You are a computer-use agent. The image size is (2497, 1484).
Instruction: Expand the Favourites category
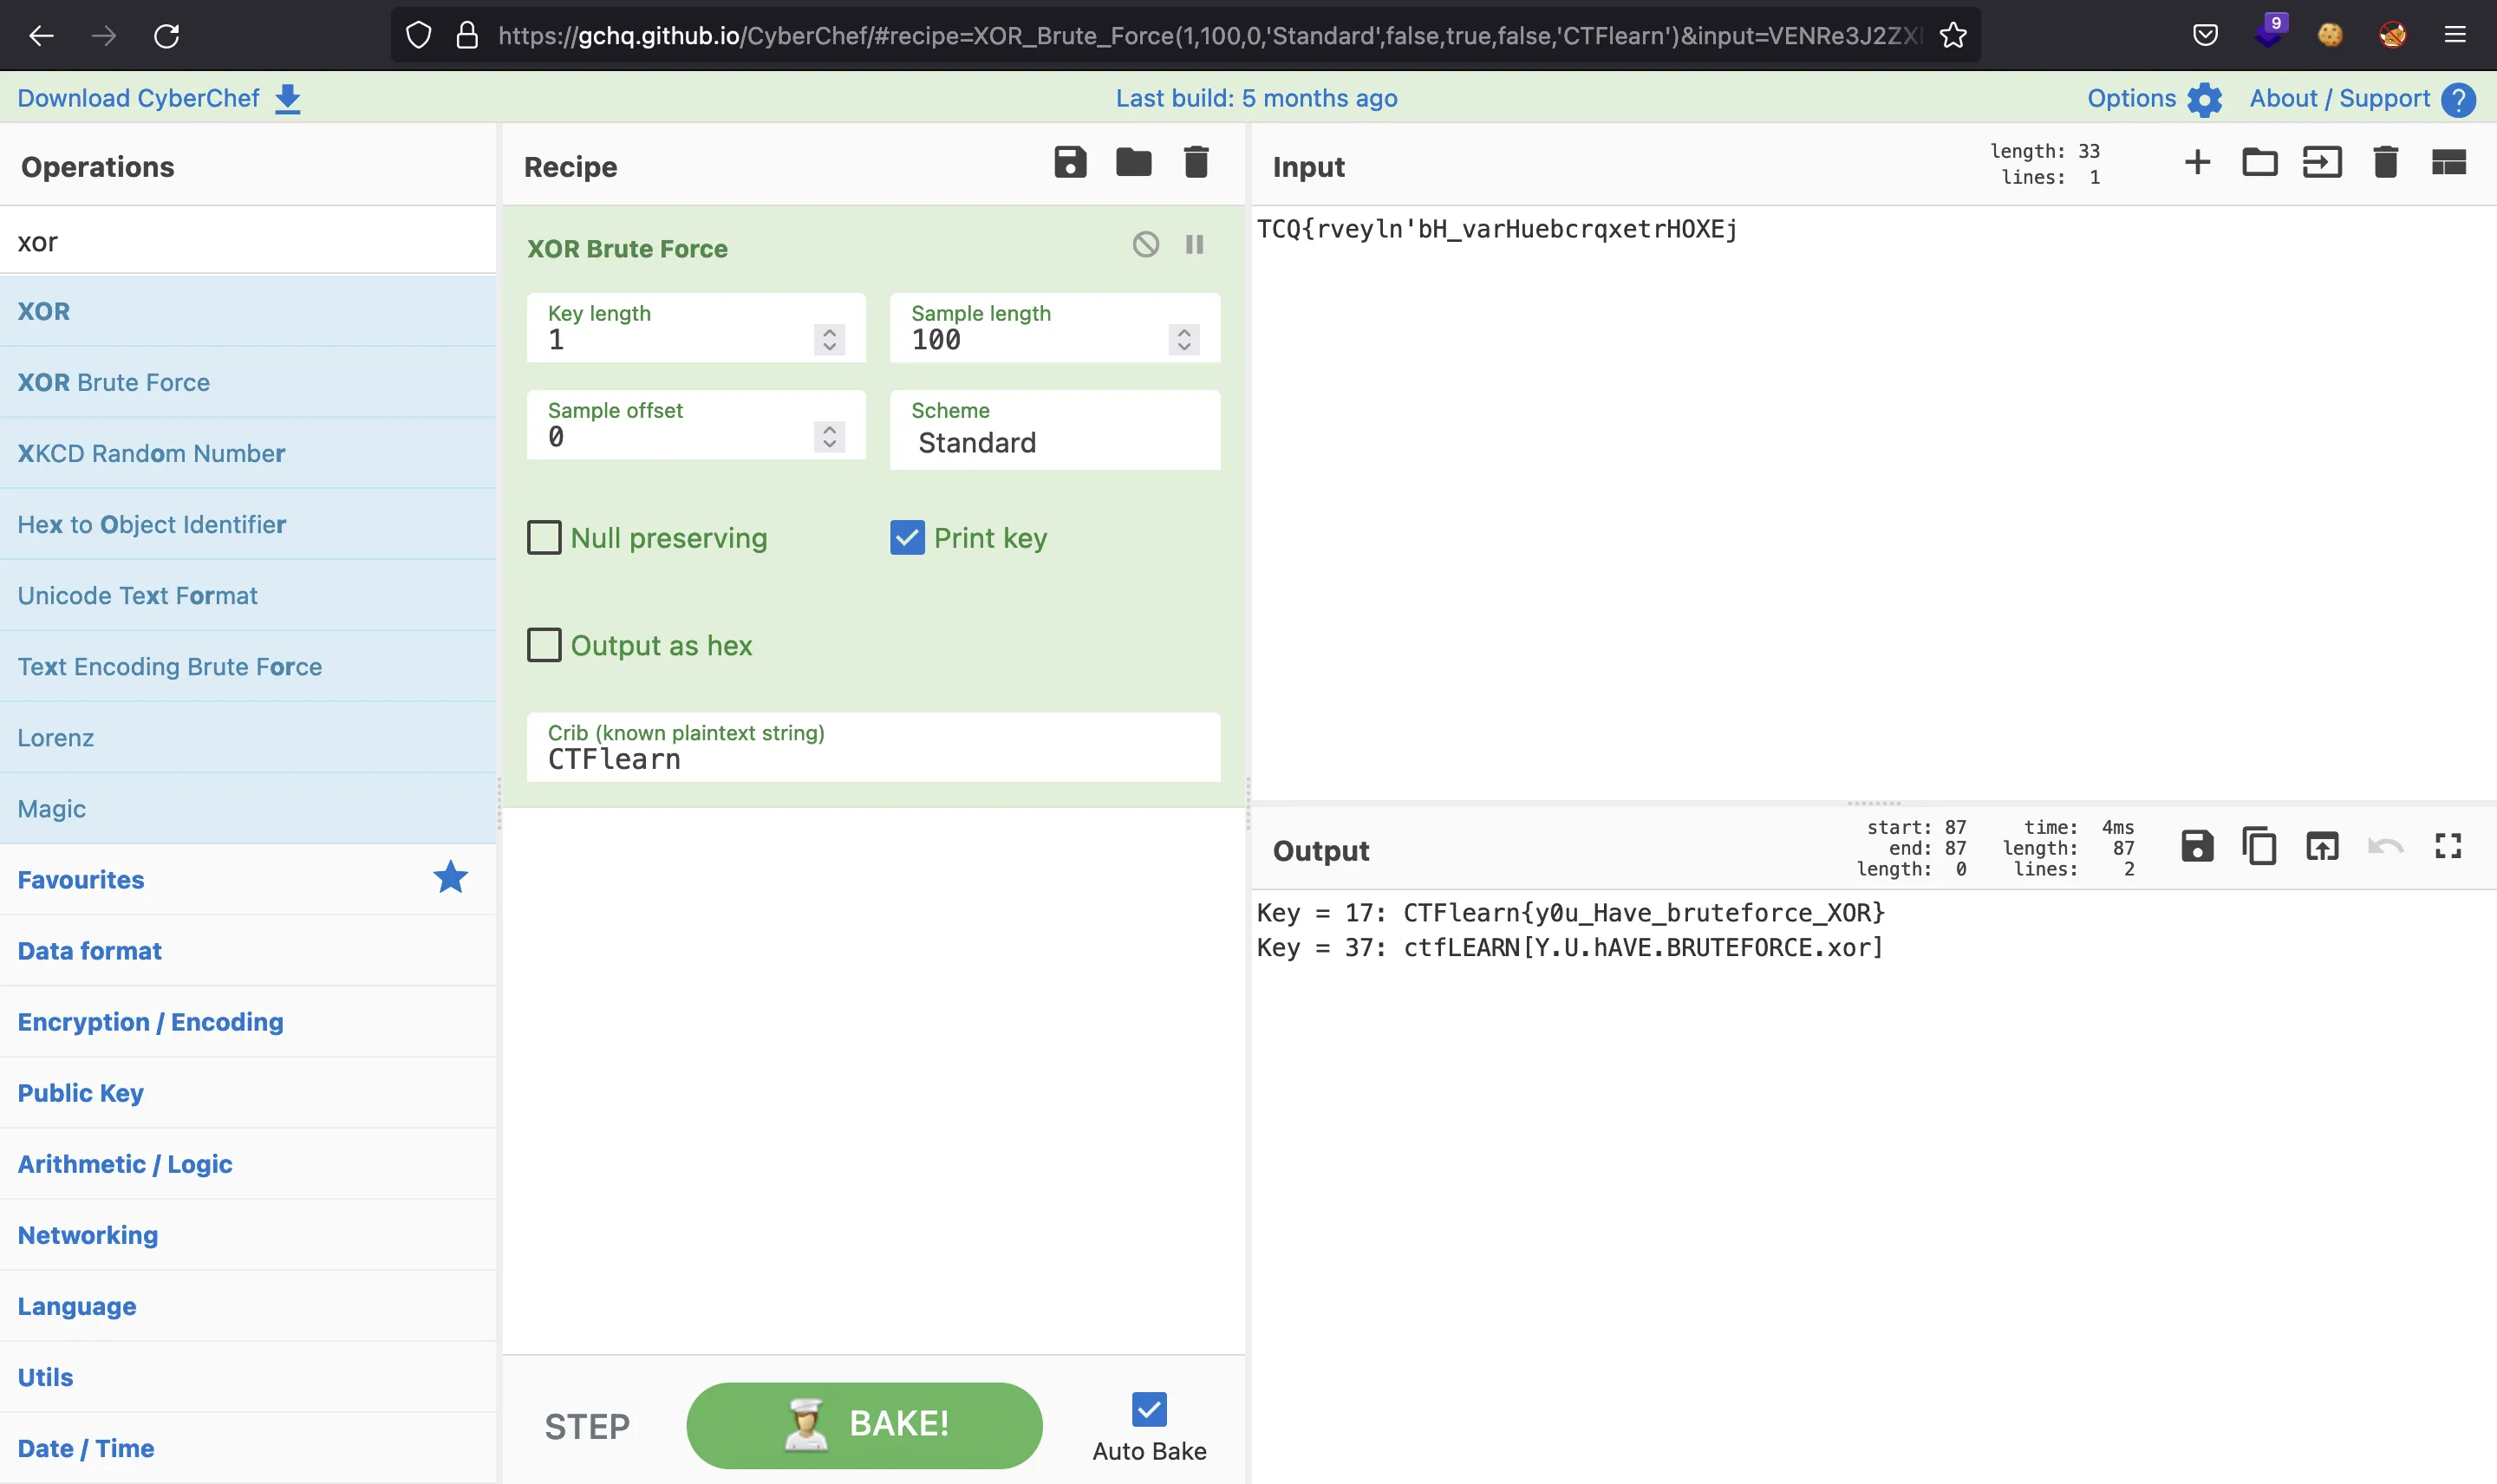click(248, 879)
